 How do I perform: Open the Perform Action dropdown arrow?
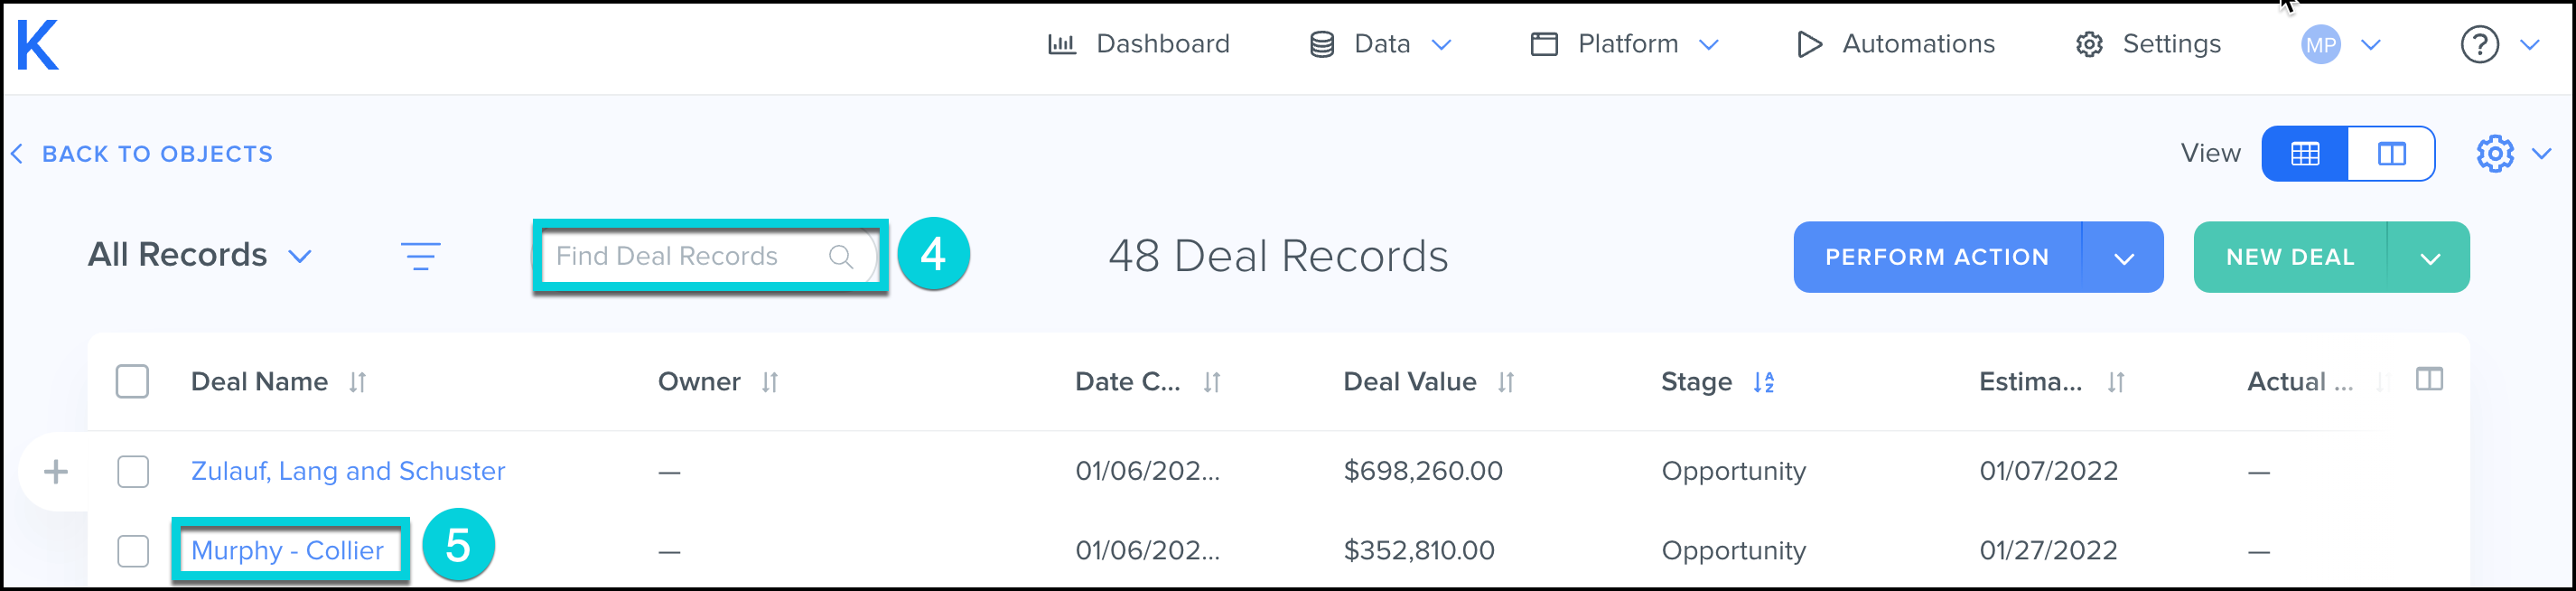(2124, 258)
